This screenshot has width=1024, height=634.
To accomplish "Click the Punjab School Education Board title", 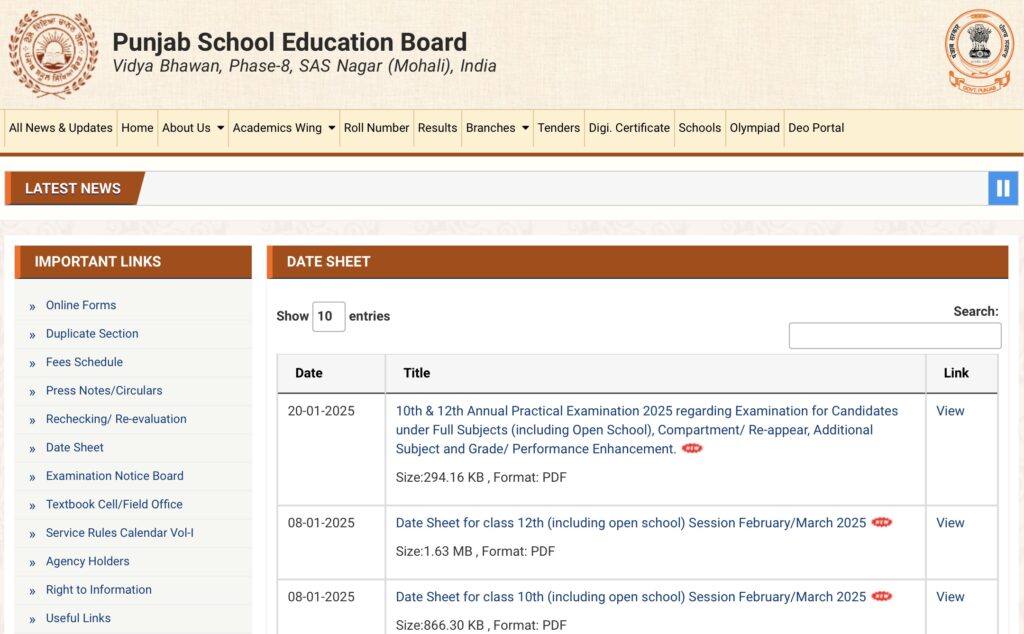I will (x=289, y=42).
